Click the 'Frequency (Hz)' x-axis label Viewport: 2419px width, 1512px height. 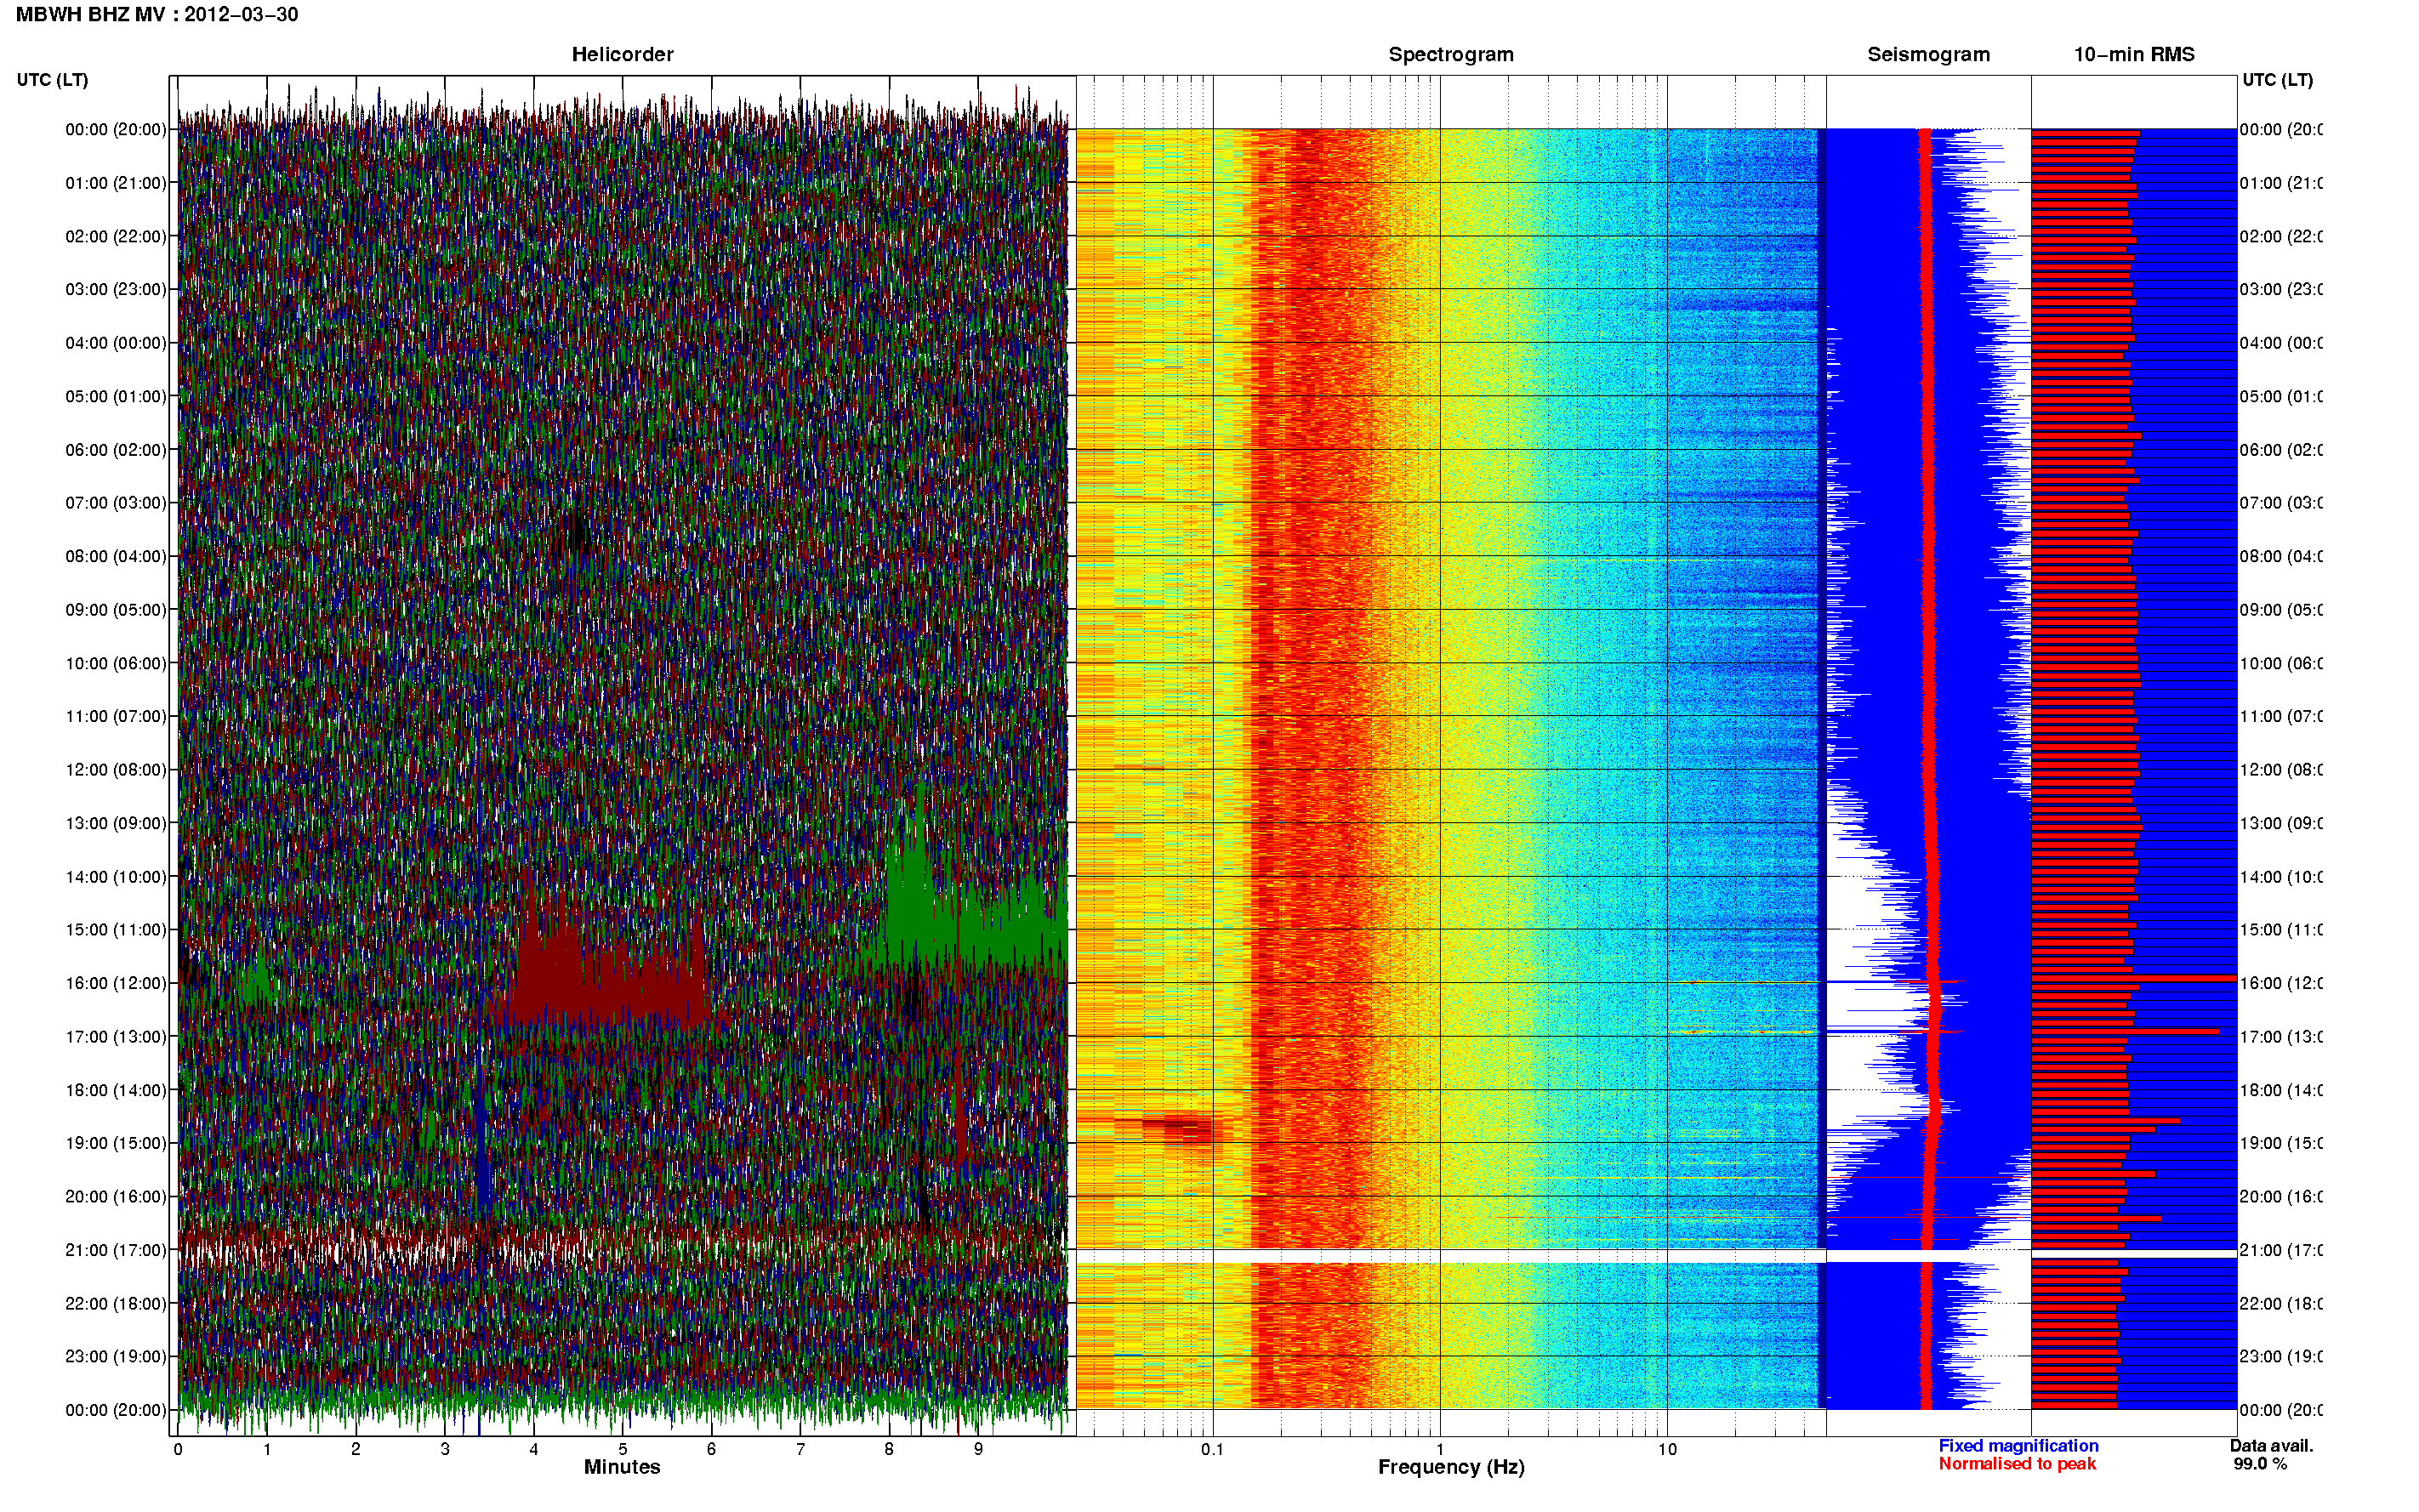[1451, 1468]
